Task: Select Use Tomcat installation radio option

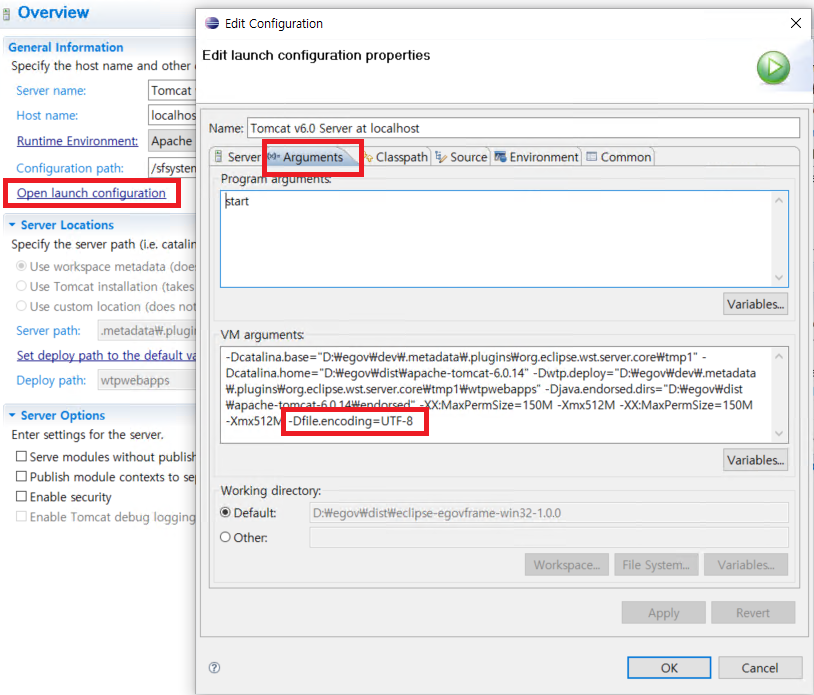Action: (21, 286)
